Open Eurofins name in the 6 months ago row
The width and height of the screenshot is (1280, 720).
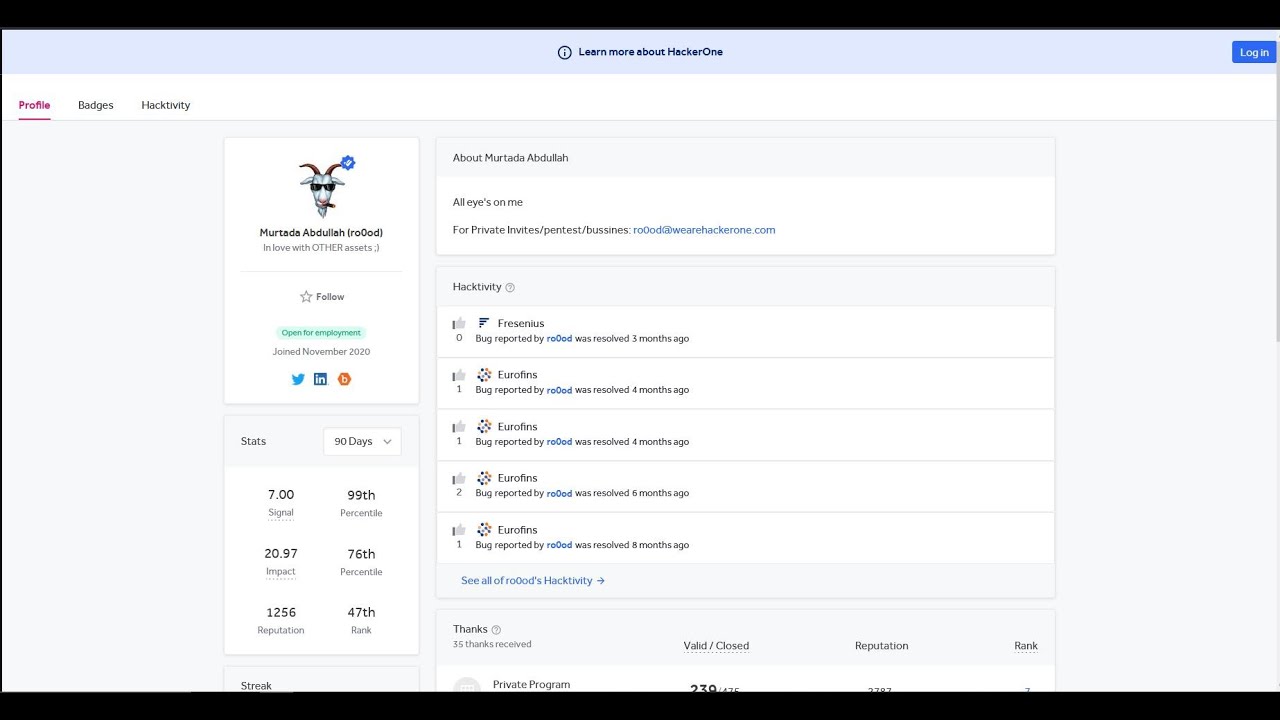pyautogui.click(x=518, y=478)
